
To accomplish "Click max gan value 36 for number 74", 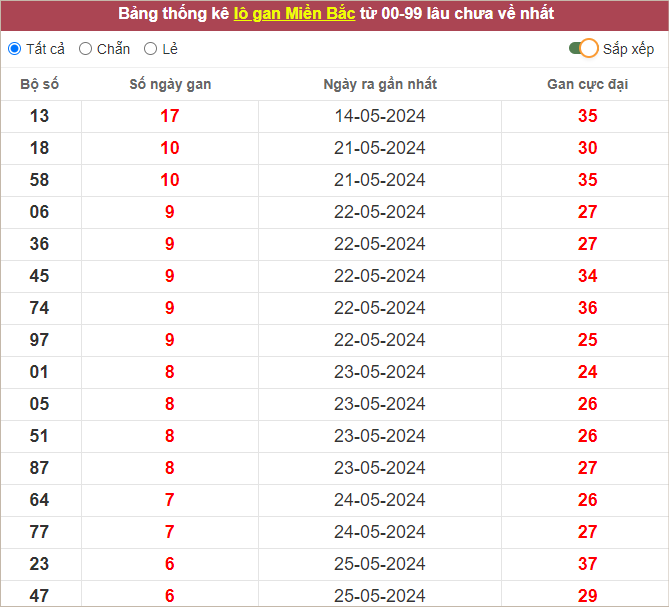I will [x=587, y=308].
